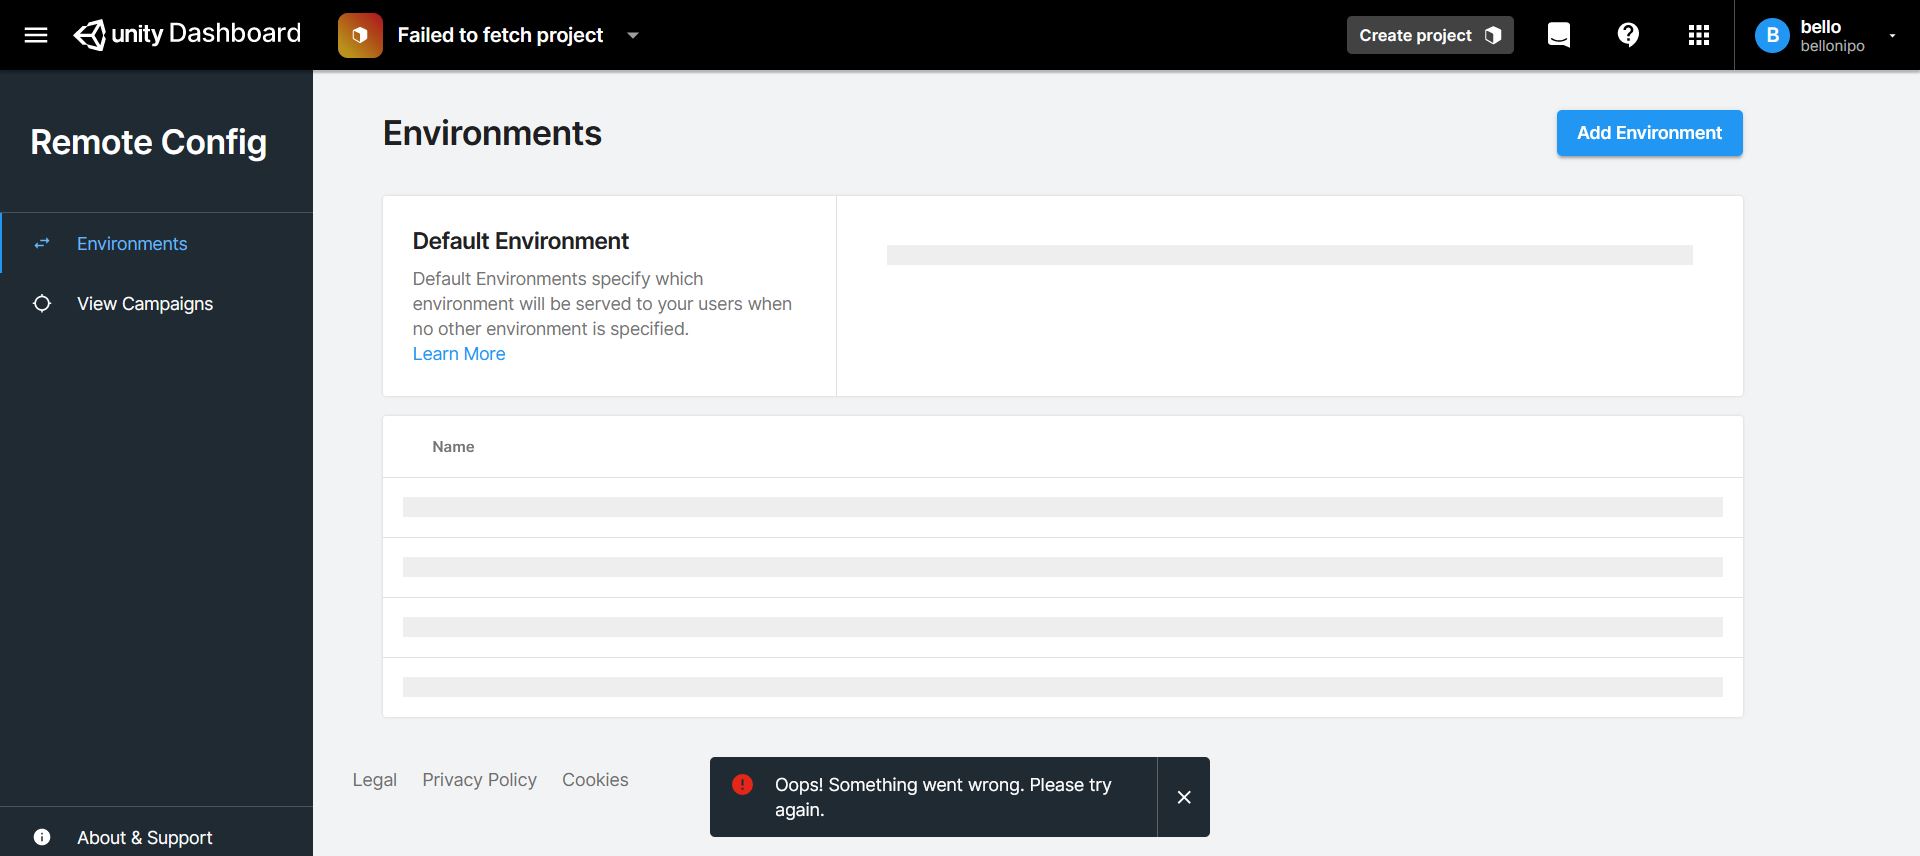Click the Oops! Something went wrong message
Image resolution: width=1920 pixels, height=856 pixels.
(943, 797)
